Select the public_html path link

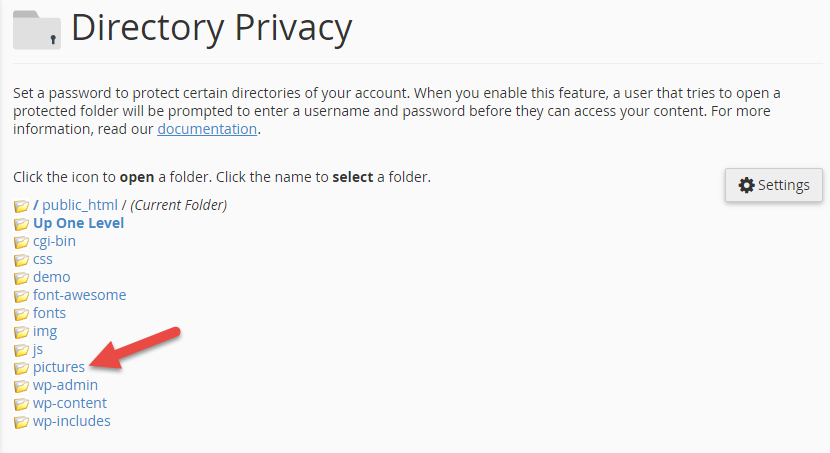pos(80,205)
